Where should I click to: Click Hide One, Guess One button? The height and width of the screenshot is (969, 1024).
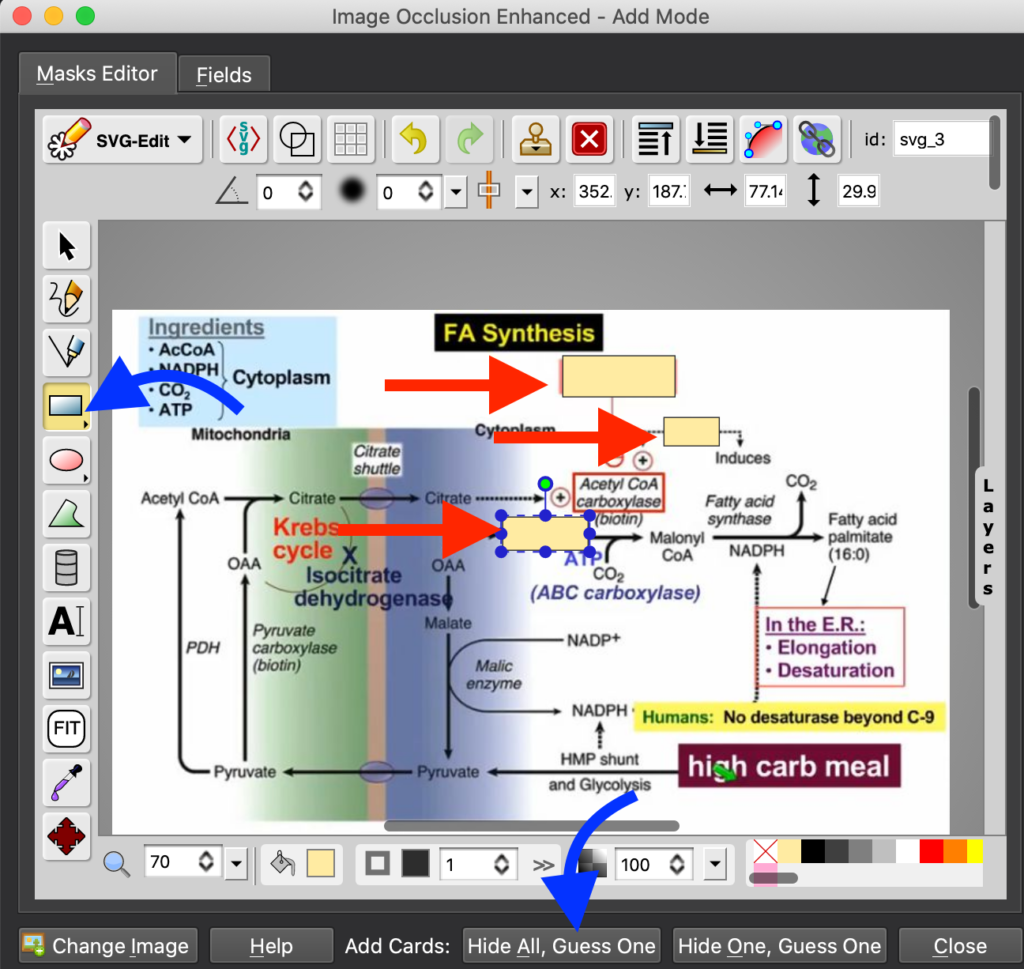click(x=779, y=945)
